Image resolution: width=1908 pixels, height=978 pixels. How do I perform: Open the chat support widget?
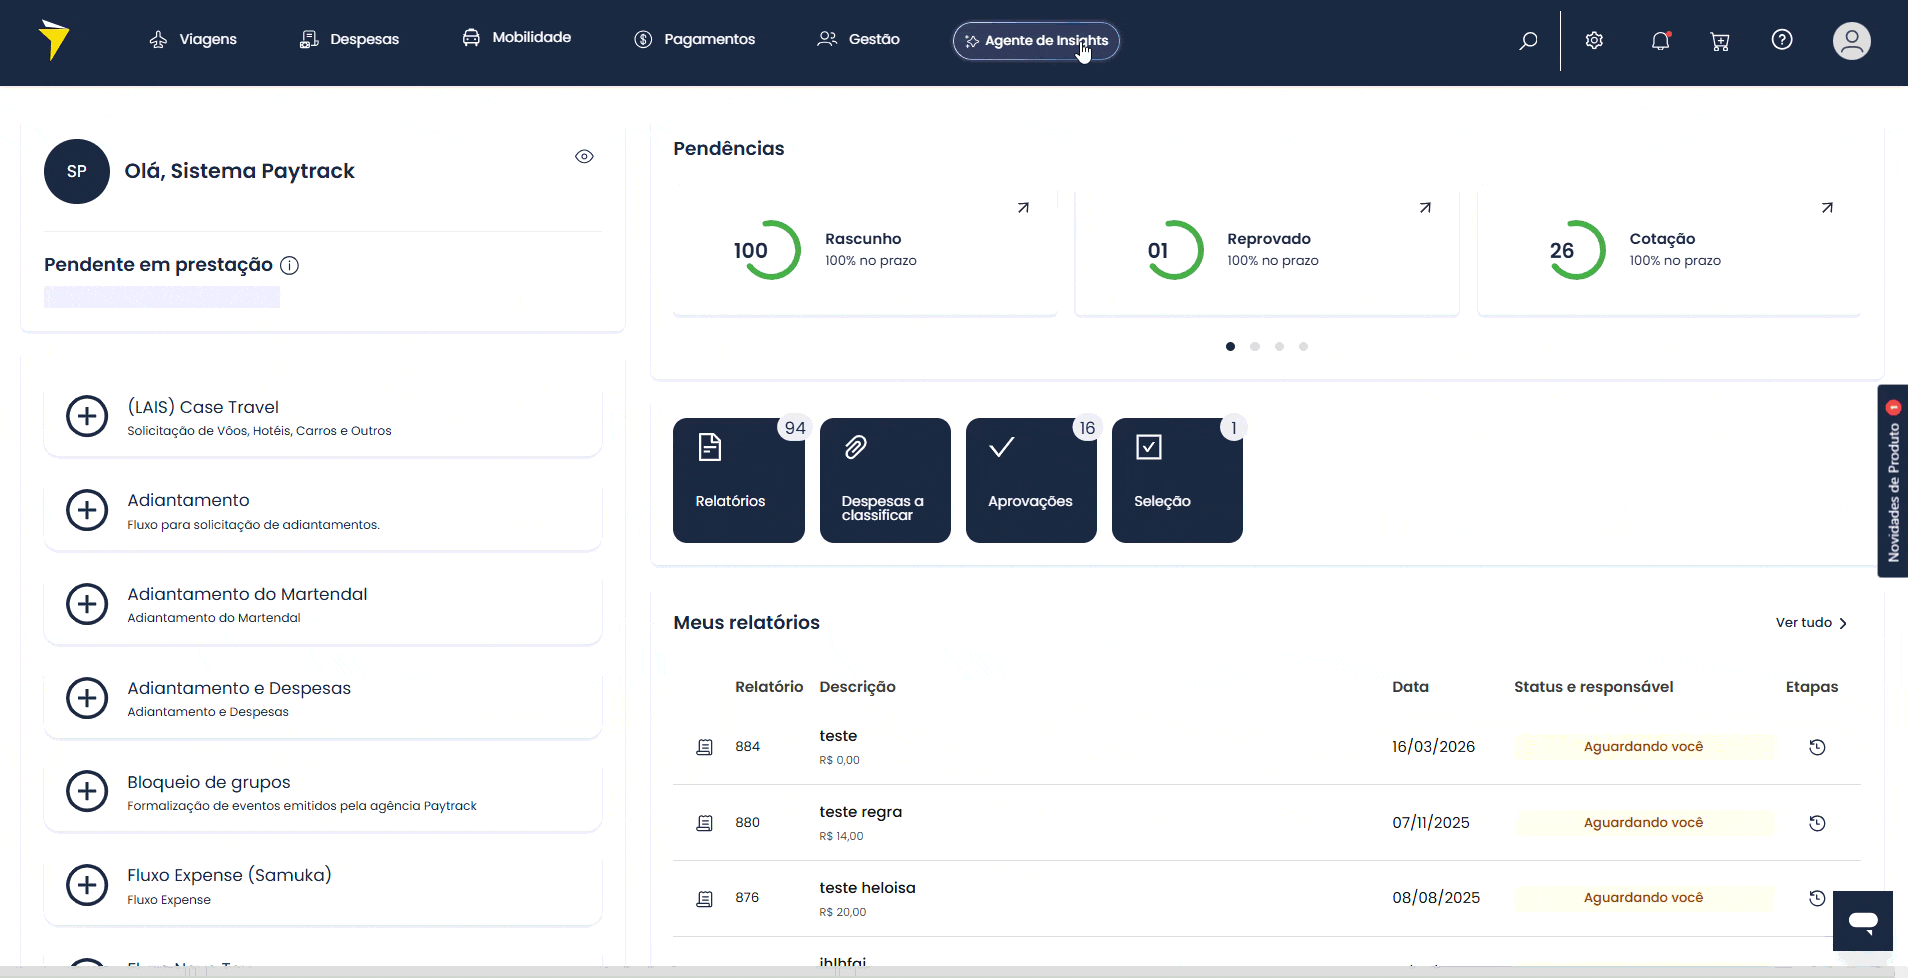pos(1862,920)
